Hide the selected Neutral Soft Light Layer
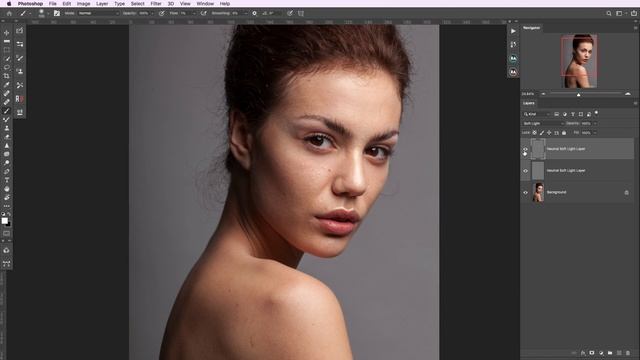The width and height of the screenshot is (640, 360). 525,149
